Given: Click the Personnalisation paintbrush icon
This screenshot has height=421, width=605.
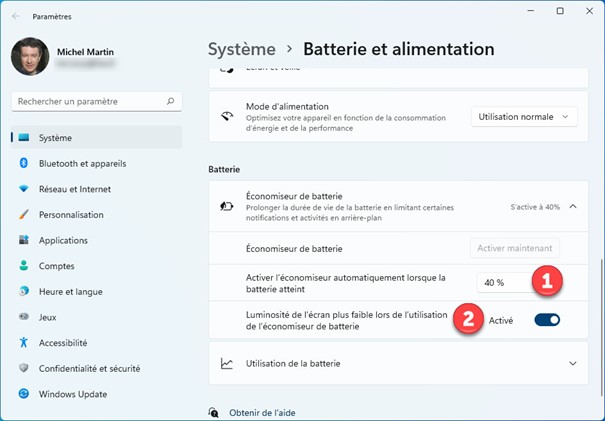Looking at the screenshot, I should (x=23, y=214).
